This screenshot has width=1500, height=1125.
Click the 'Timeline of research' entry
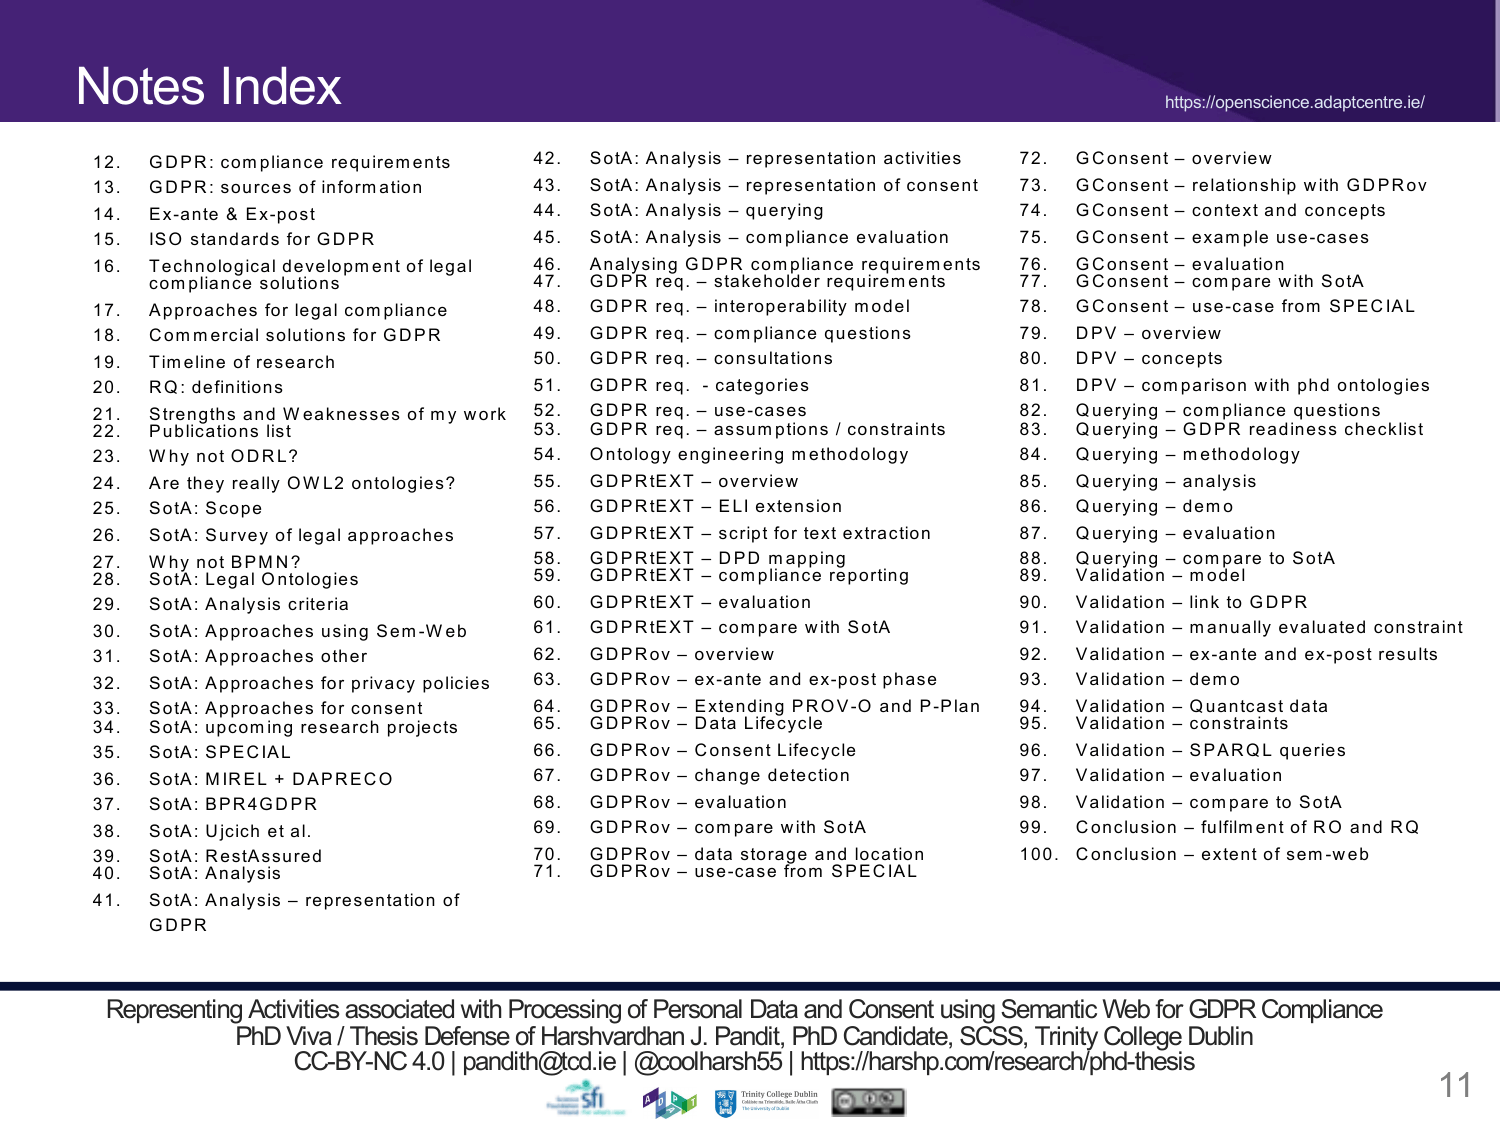[242, 362]
